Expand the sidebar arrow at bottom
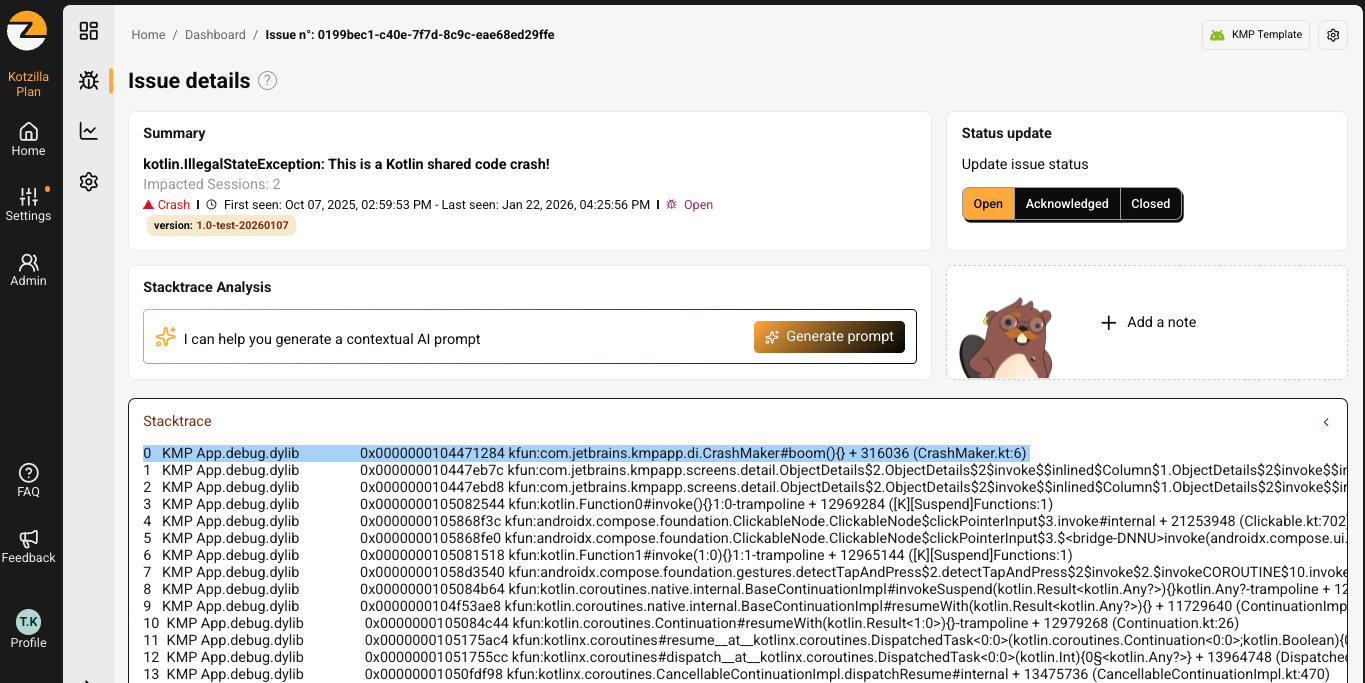 (x=89, y=679)
